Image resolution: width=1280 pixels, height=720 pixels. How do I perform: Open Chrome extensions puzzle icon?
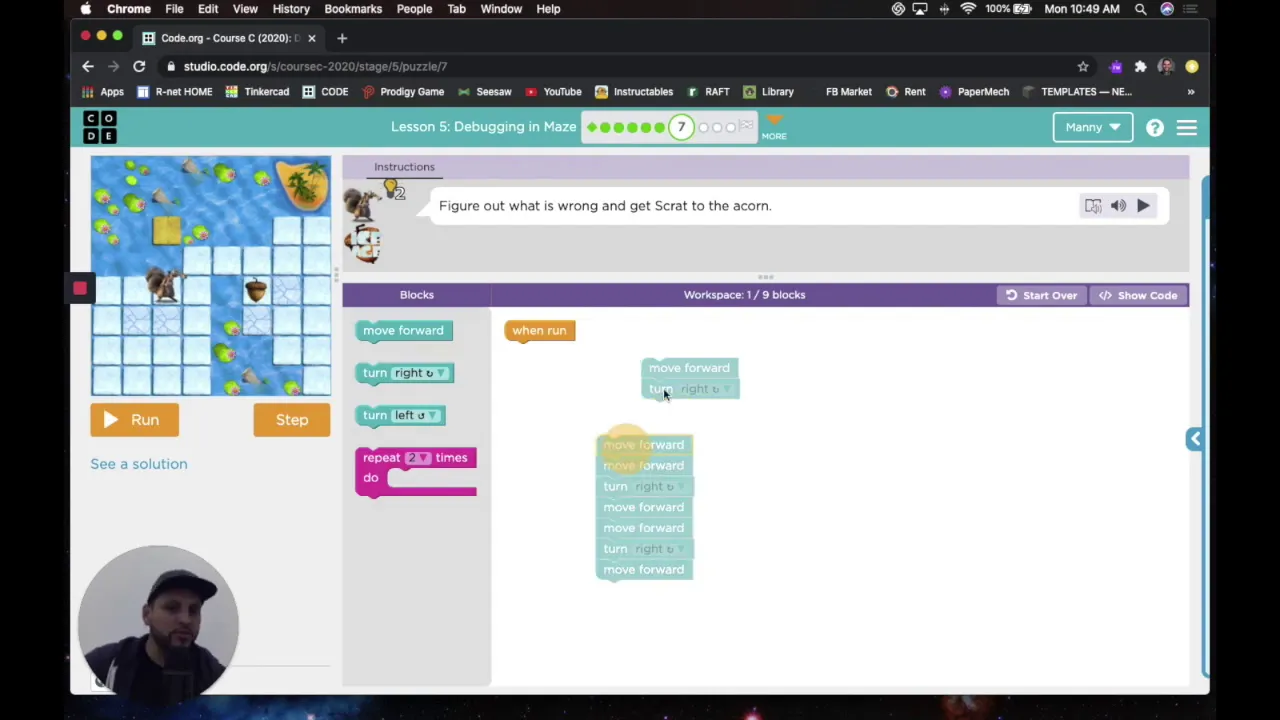pos(1140,66)
